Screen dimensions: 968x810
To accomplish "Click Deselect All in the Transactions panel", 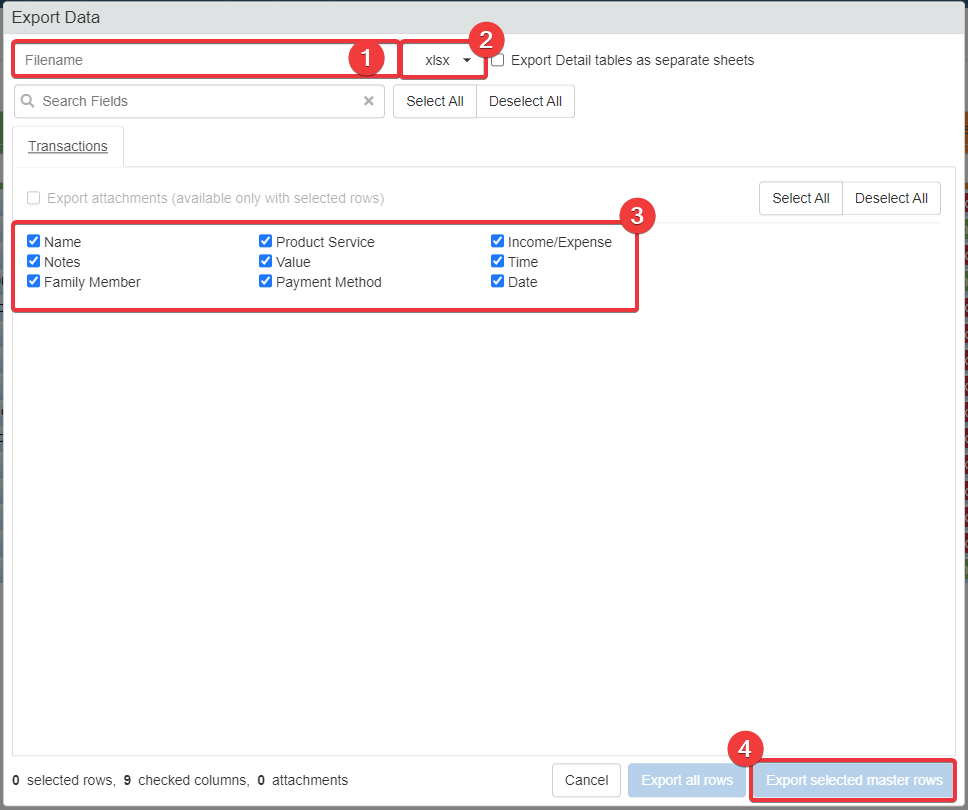I will pyautogui.click(x=891, y=198).
